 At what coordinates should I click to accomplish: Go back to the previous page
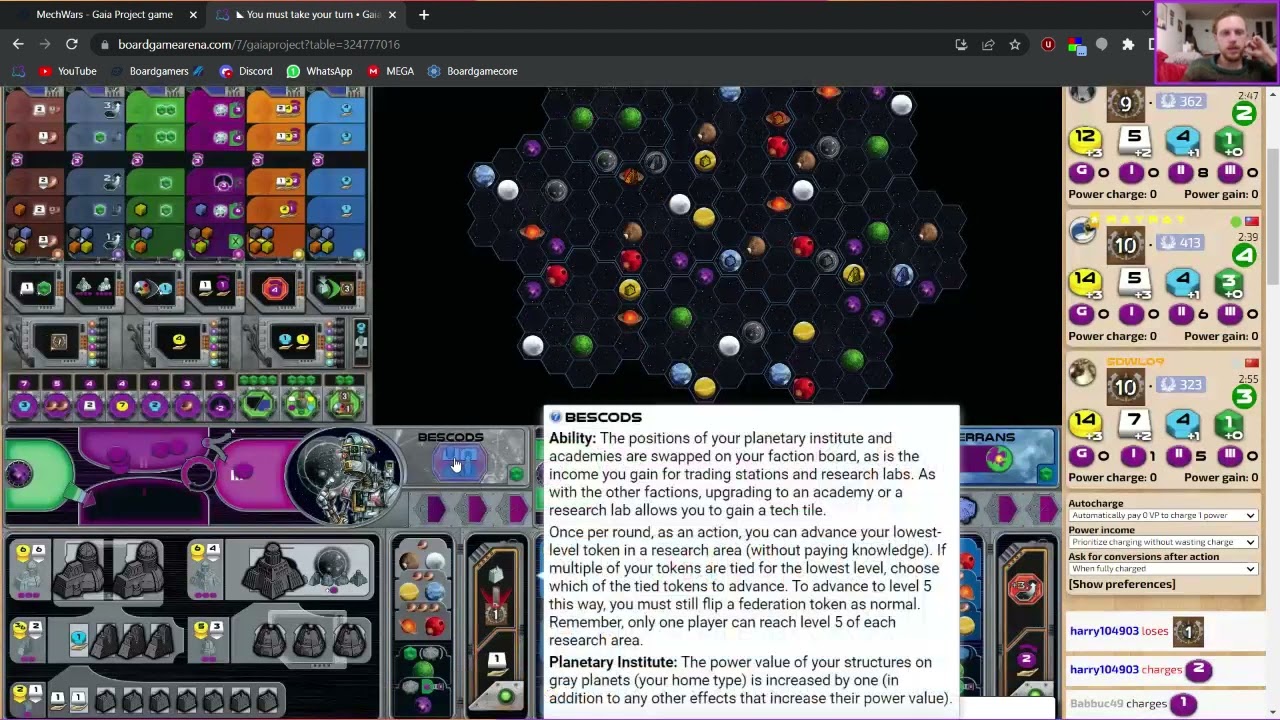coord(18,44)
